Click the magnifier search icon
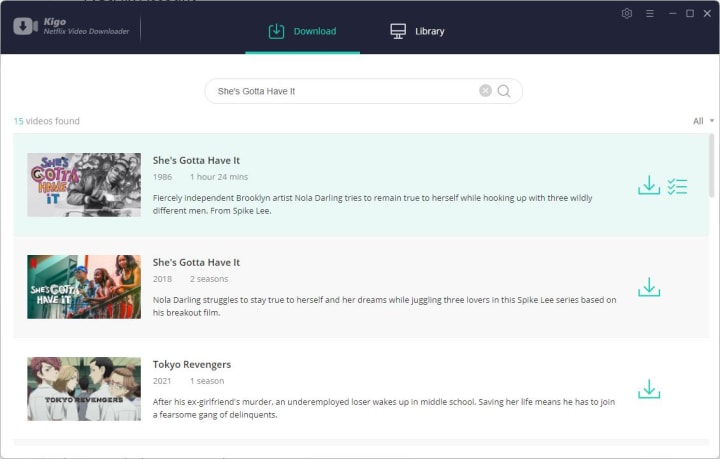This screenshot has width=720, height=459. pyautogui.click(x=504, y=91)
